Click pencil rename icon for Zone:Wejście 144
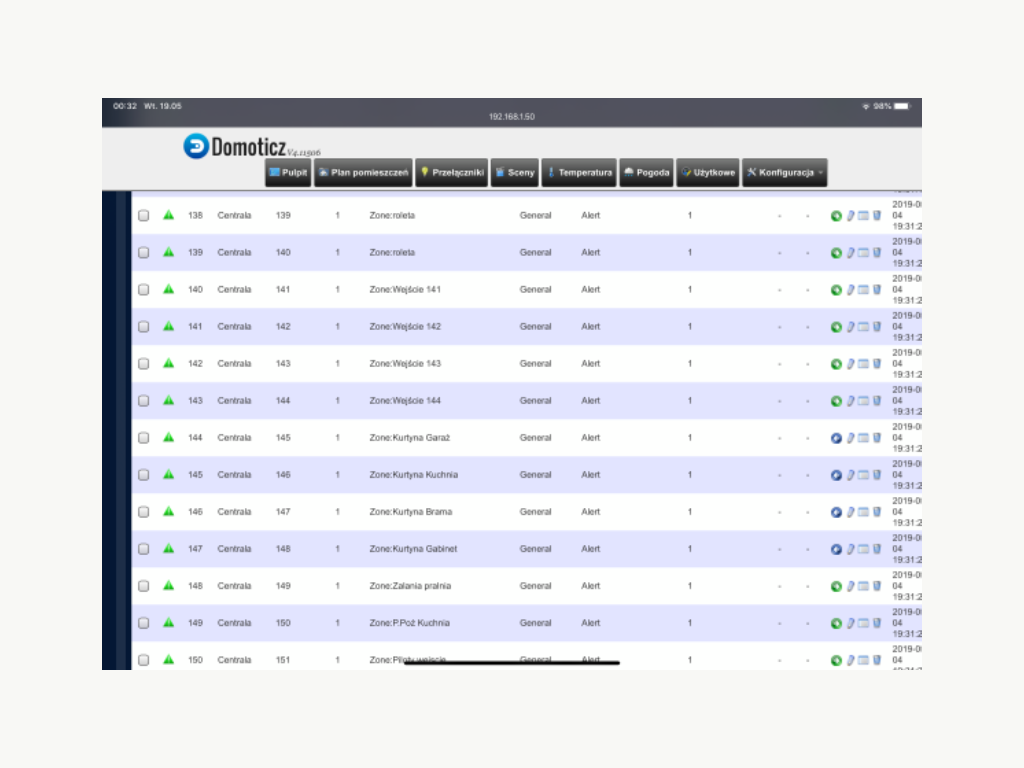This screenshot has width=1024, height=768. click(x=850, y=401)
